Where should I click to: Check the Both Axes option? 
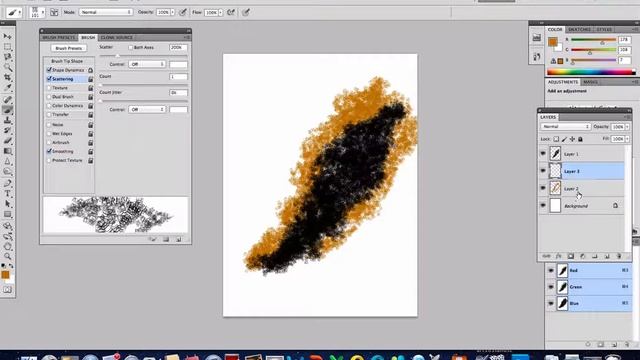(131, 48)
